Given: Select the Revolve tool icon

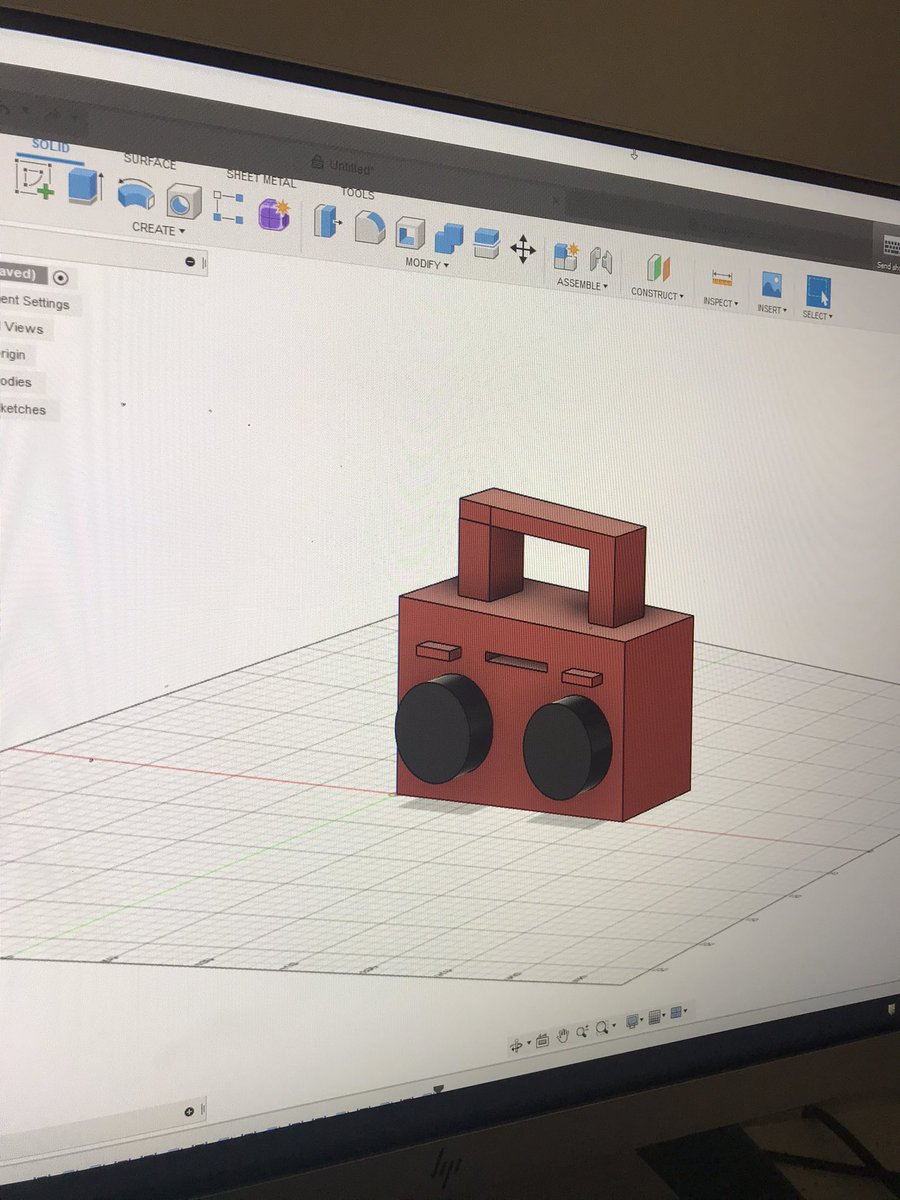Looking at the screenshot, I should pos(136,194).
